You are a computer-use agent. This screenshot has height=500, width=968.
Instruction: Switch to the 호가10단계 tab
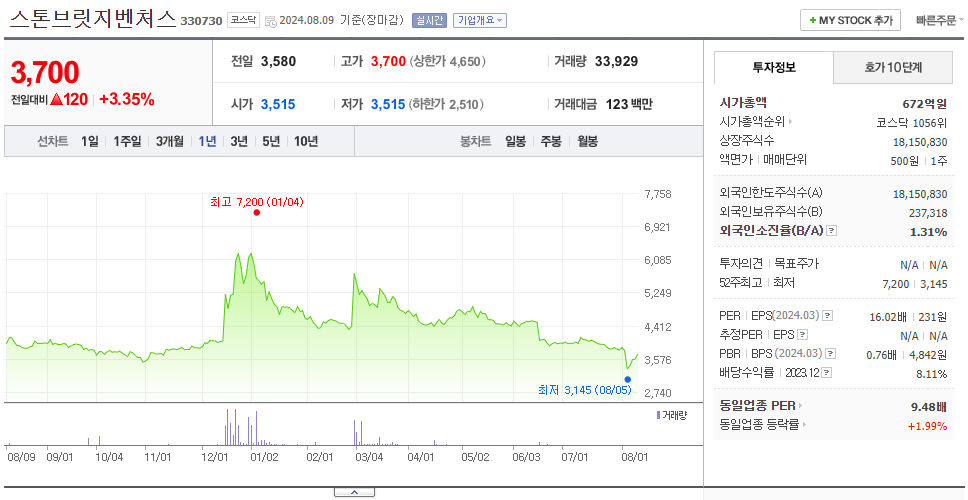click(x=893, y=67)
